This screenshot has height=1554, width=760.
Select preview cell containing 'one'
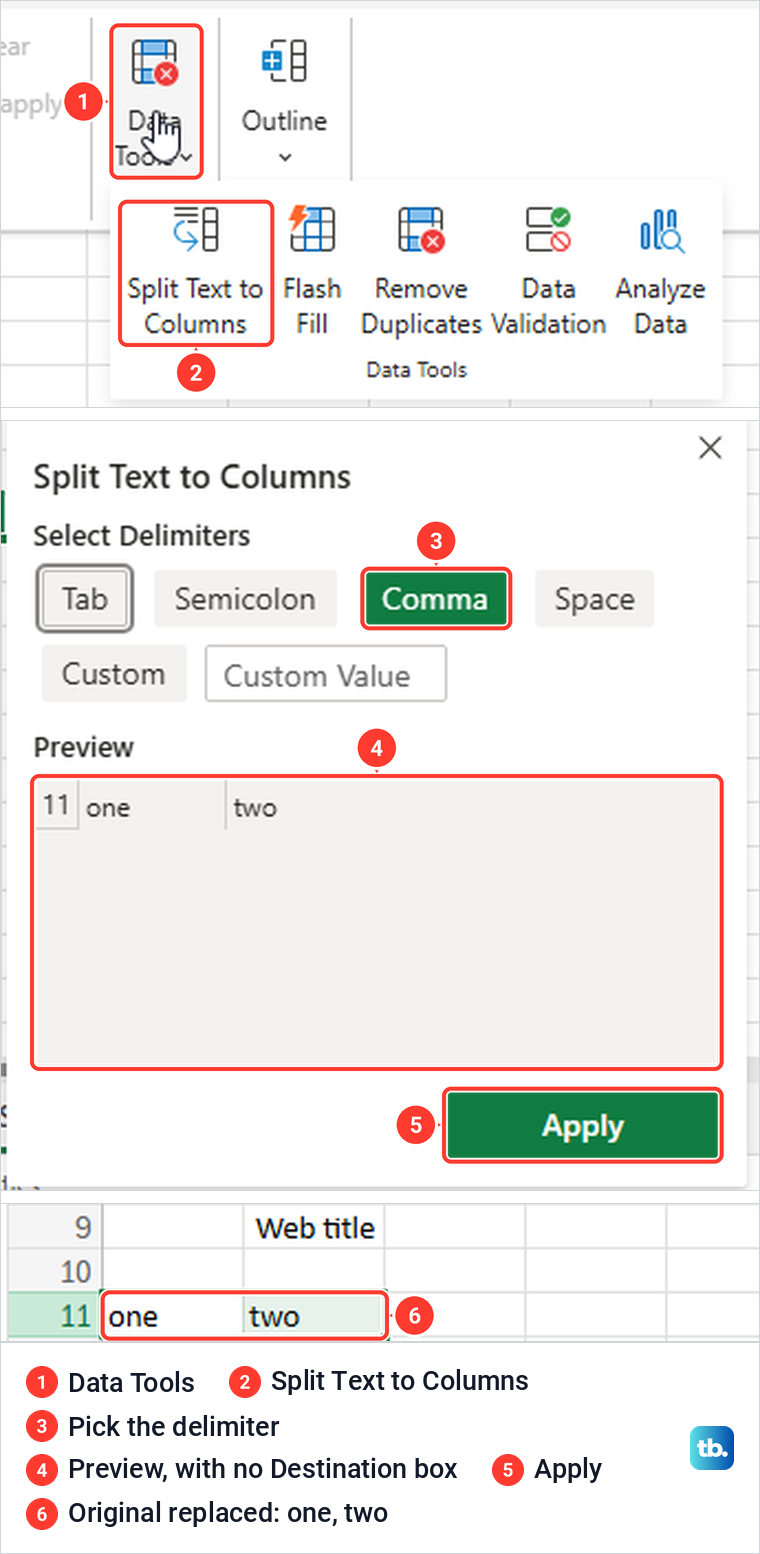tap(152, 807)
